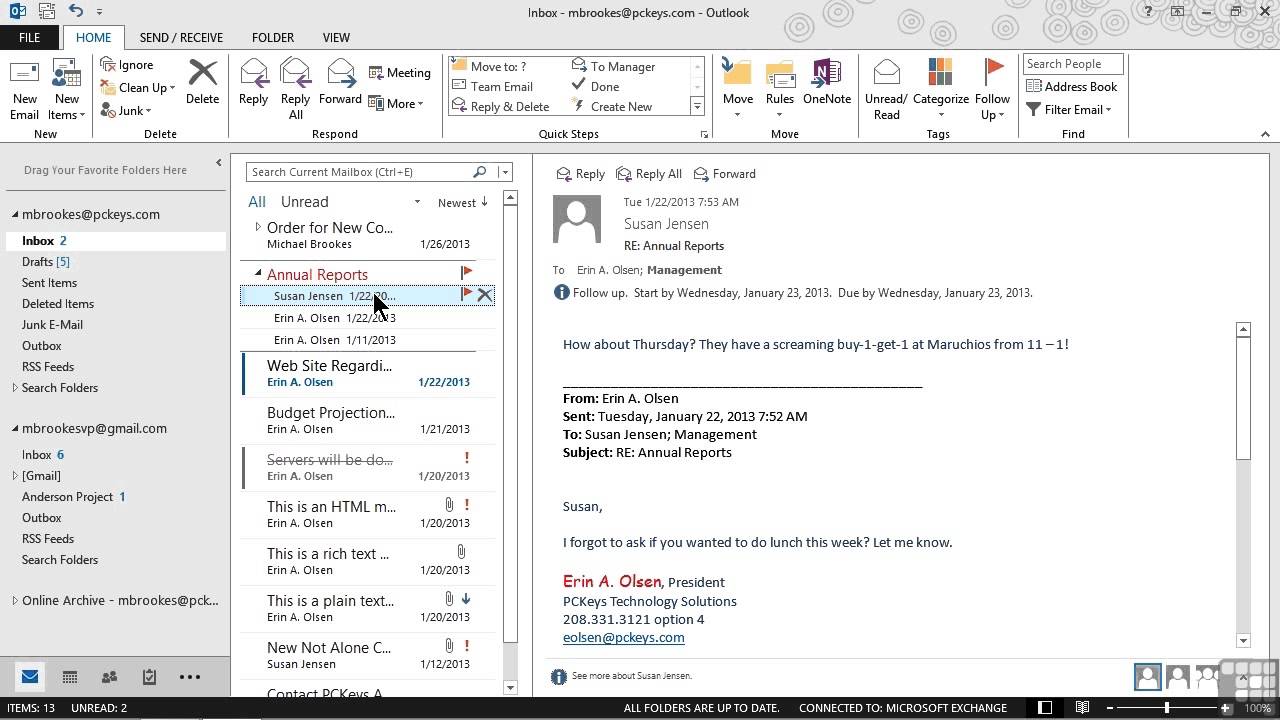Image resolution: width=1280 pixels, height=720 pixels.
Task: Switch to FOLDER ribbon tab
Action: click(x=273, y=38)
